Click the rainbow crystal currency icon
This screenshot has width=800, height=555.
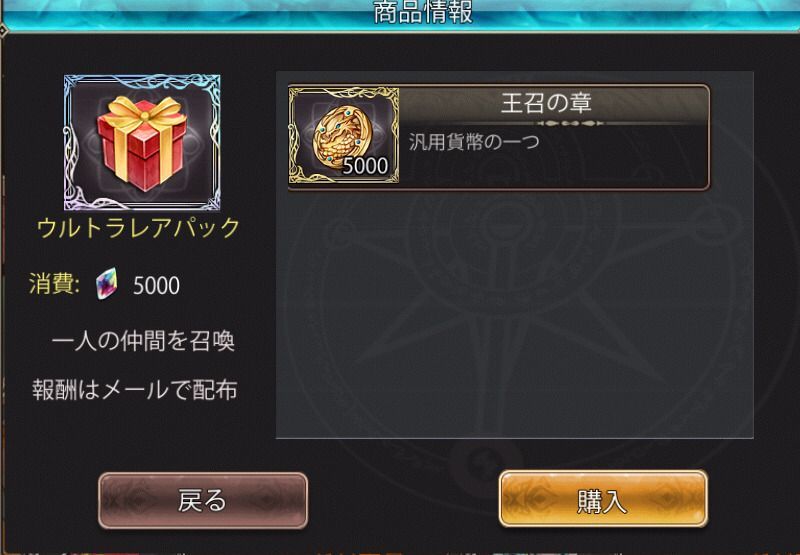(106, 284)
